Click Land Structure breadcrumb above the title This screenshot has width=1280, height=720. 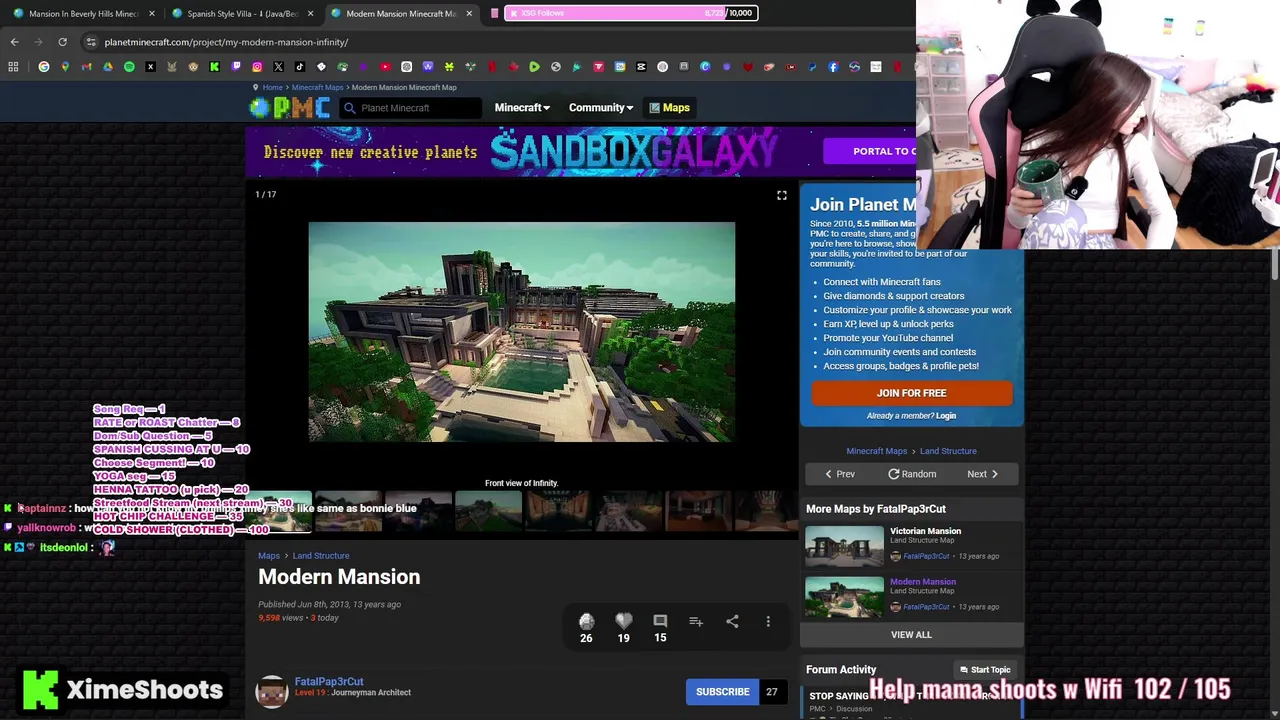coord(321,556)
